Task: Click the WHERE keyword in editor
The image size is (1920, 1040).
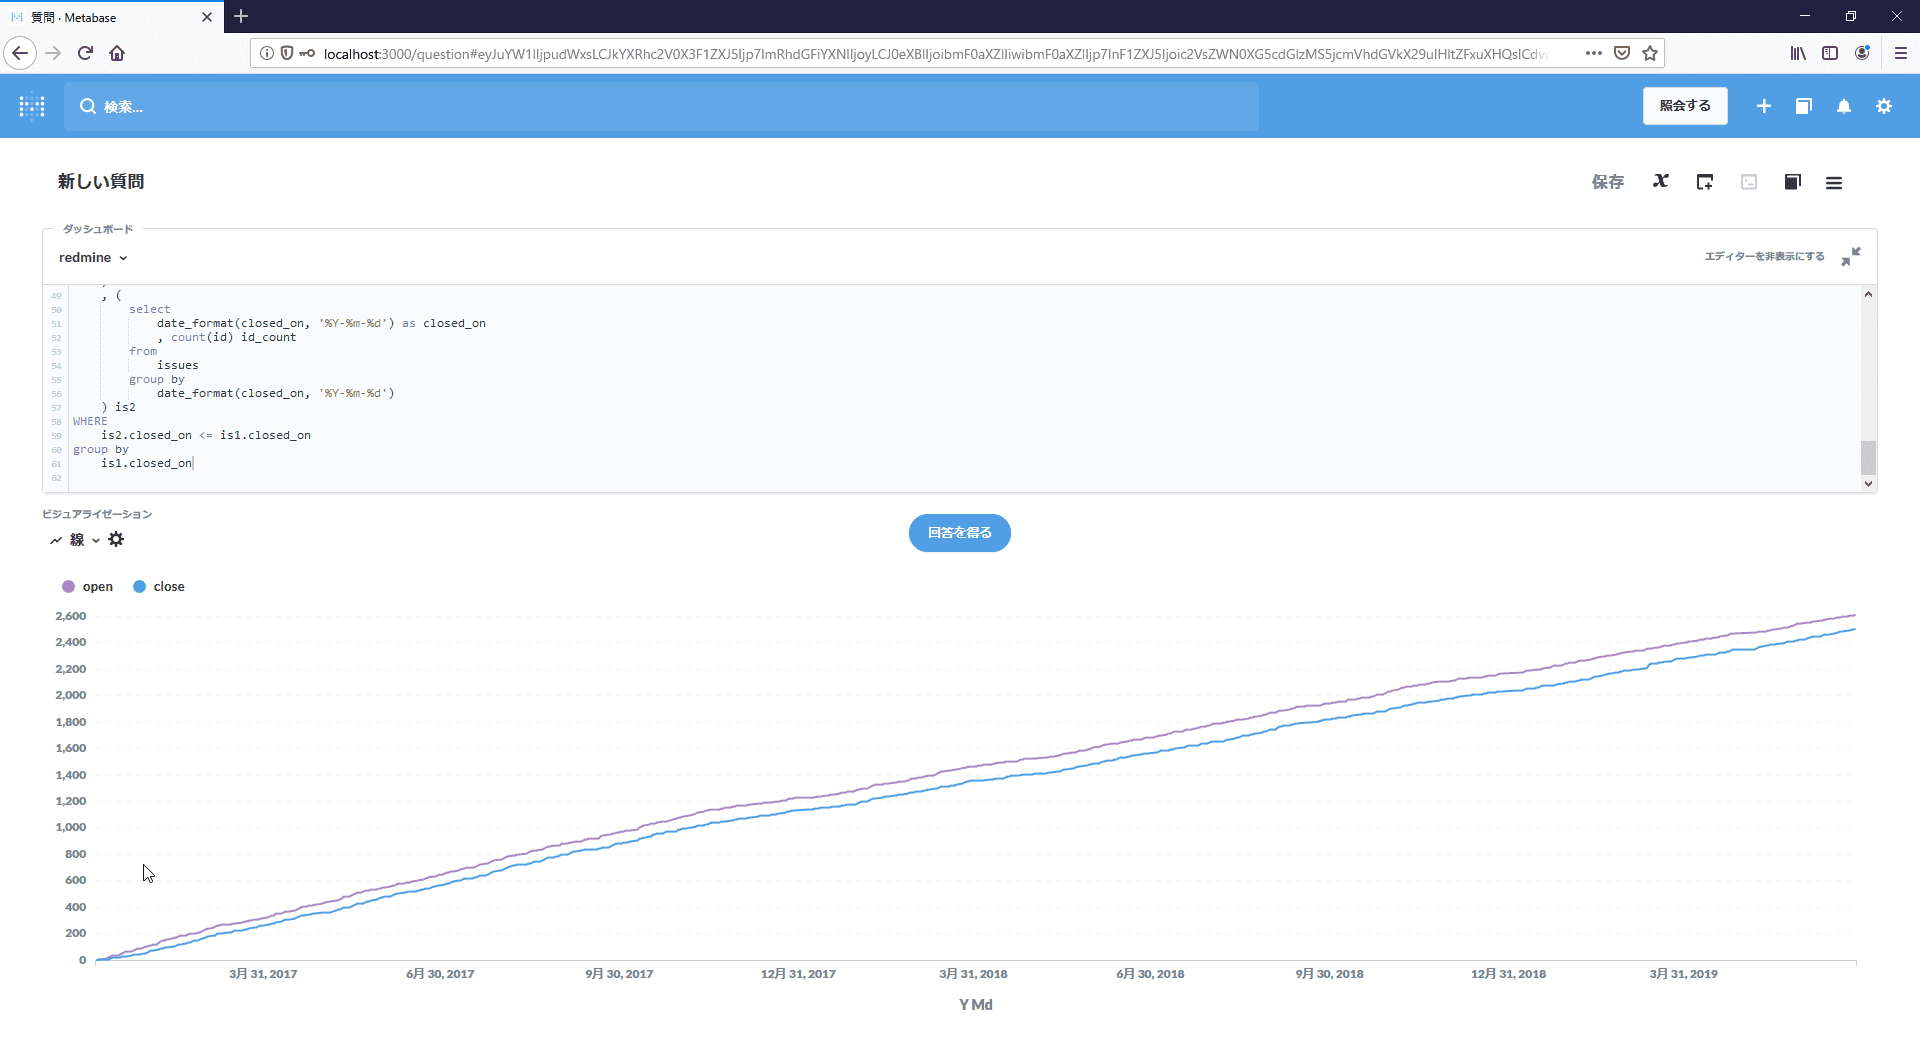Action: (x=90, y=421)
